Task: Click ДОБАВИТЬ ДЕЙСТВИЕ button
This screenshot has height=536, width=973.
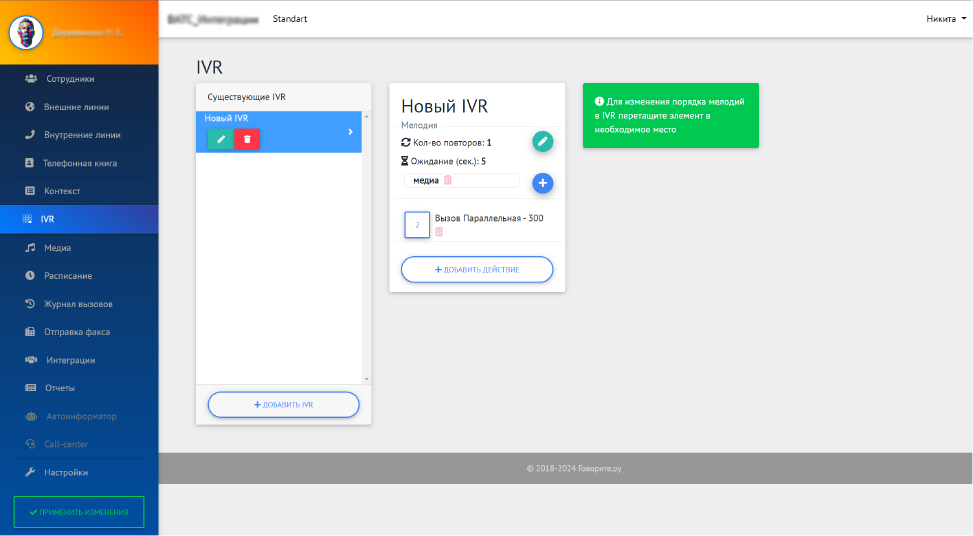Action: coord(477,269)
